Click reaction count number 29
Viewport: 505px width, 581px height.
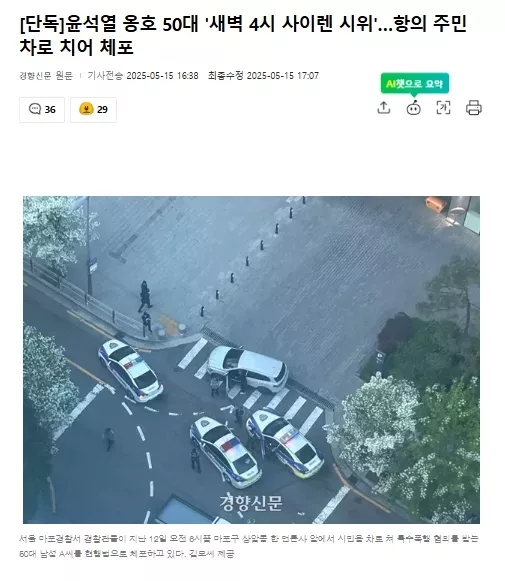[102, 110]
